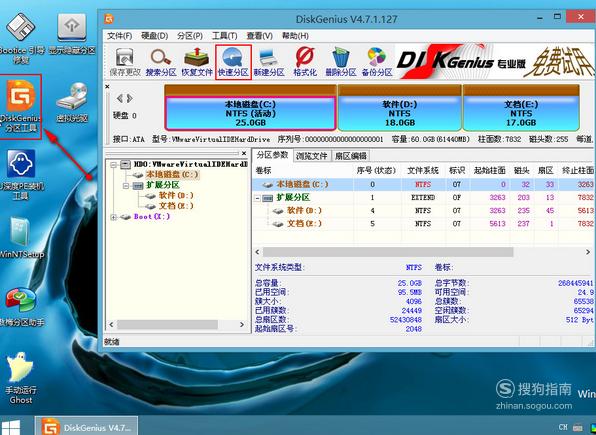Click the 新建分区 new partition icon

[x=269, y=62]
